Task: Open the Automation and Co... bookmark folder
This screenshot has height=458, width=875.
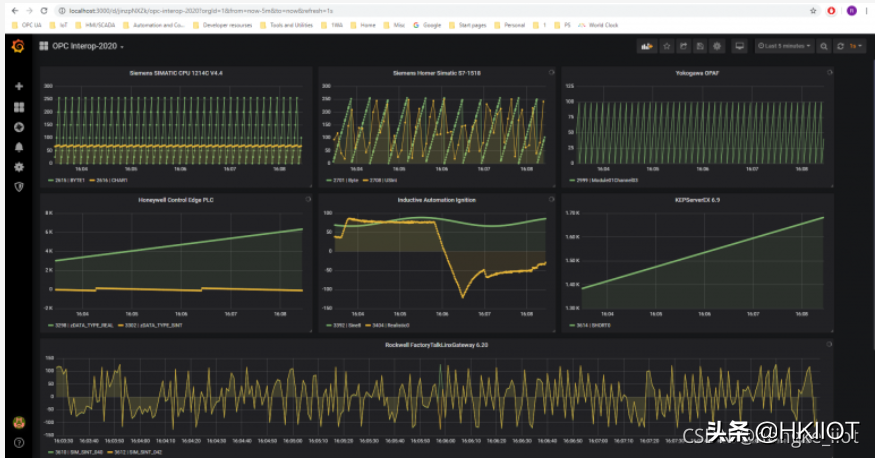Action: [x=154, y=25]
